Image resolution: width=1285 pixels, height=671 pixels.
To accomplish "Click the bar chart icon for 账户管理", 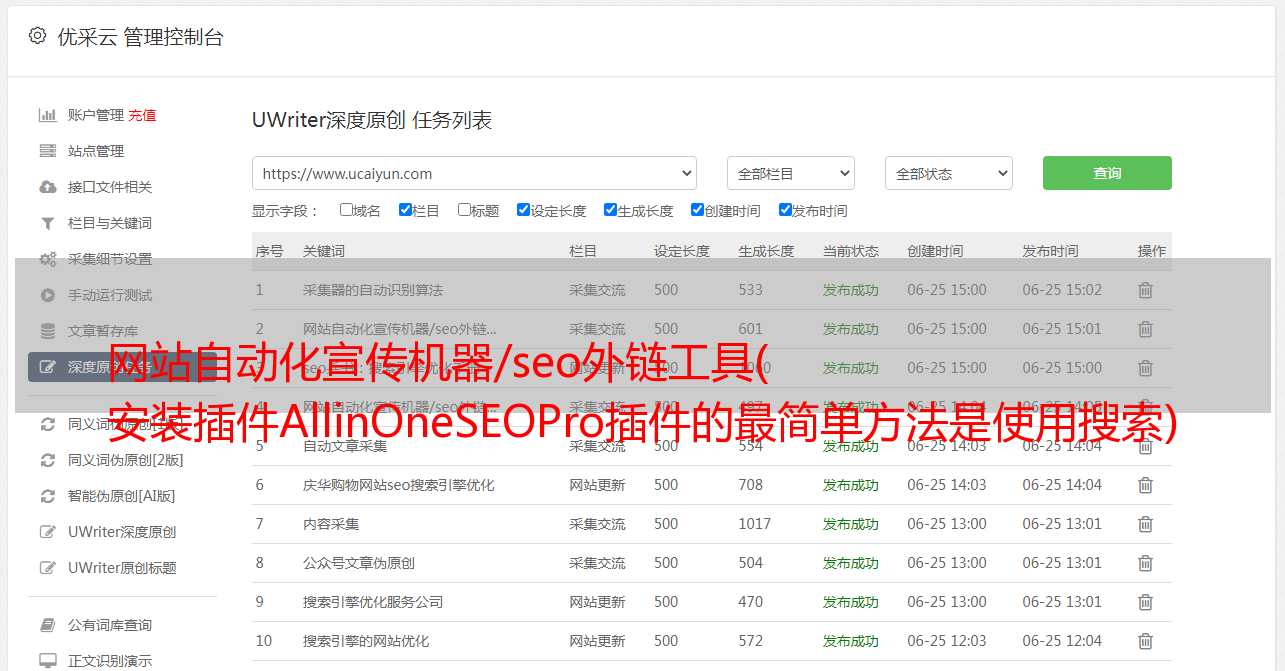I will 47,115.
